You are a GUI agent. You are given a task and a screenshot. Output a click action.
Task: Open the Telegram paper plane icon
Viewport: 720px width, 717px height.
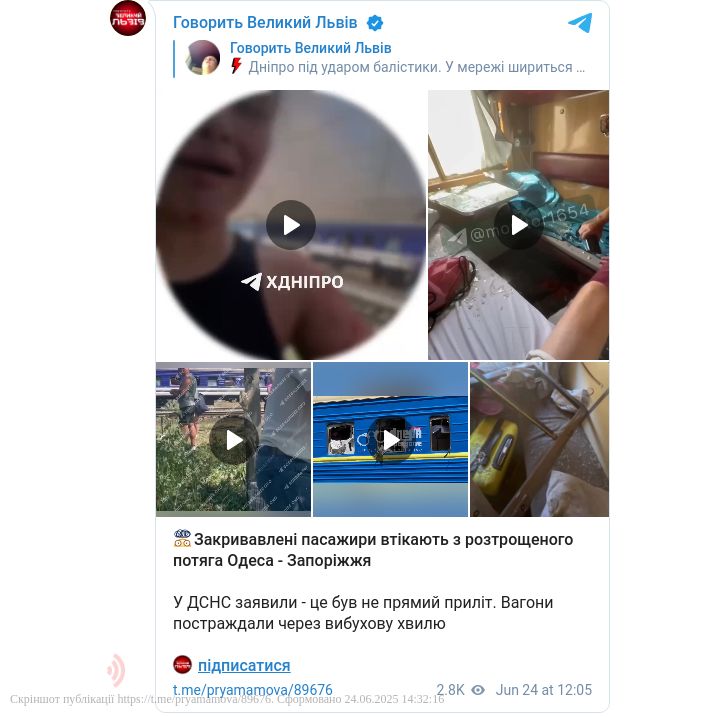[x=580, y=23]
